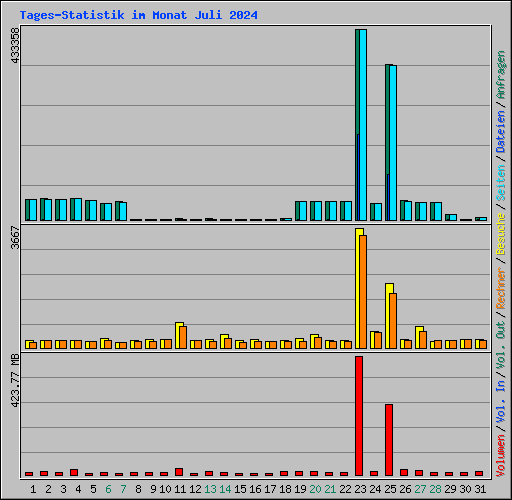
Task: Click the Seiten legend label
Action: pyautogui.click(x=501, y=183)
